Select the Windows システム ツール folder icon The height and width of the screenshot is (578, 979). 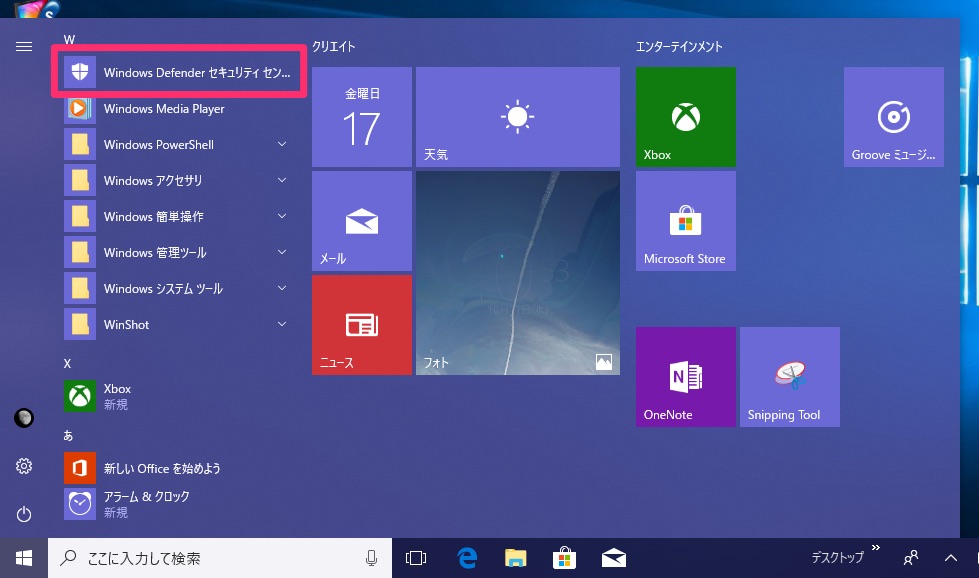[x=80, y=288]
